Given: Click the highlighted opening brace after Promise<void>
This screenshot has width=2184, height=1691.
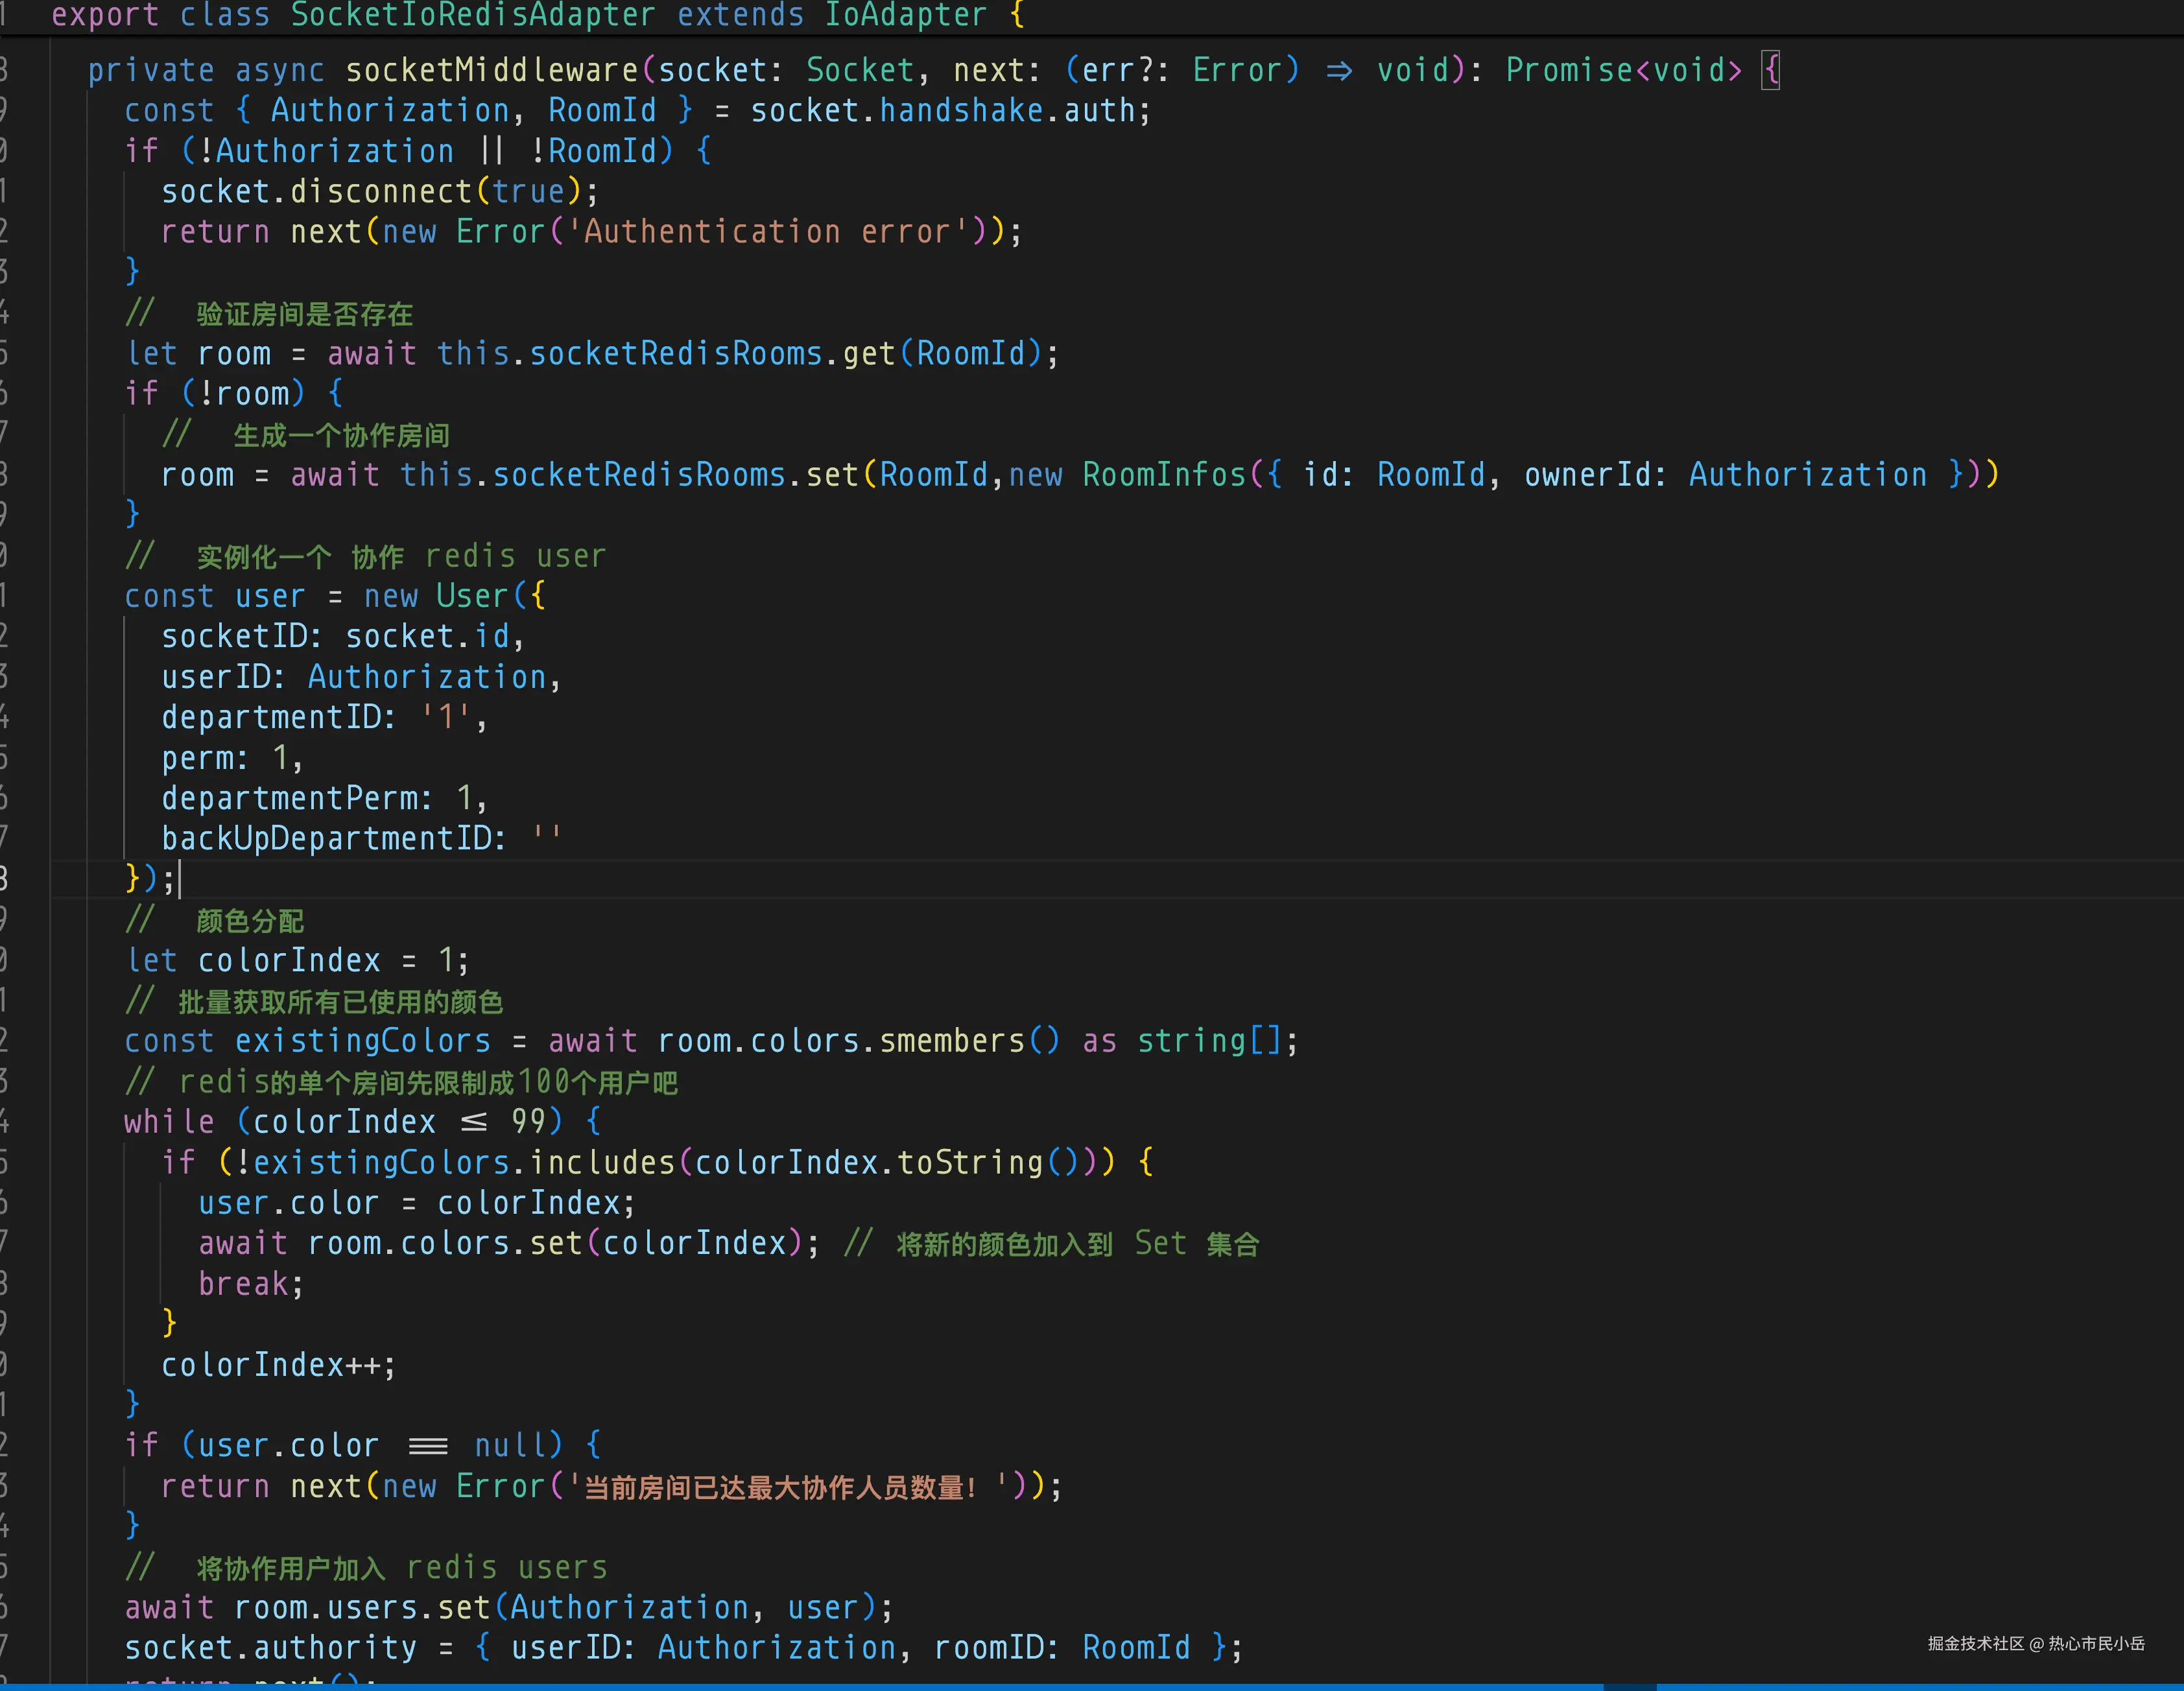Looking at the screenshot, I should (1770, 70).
